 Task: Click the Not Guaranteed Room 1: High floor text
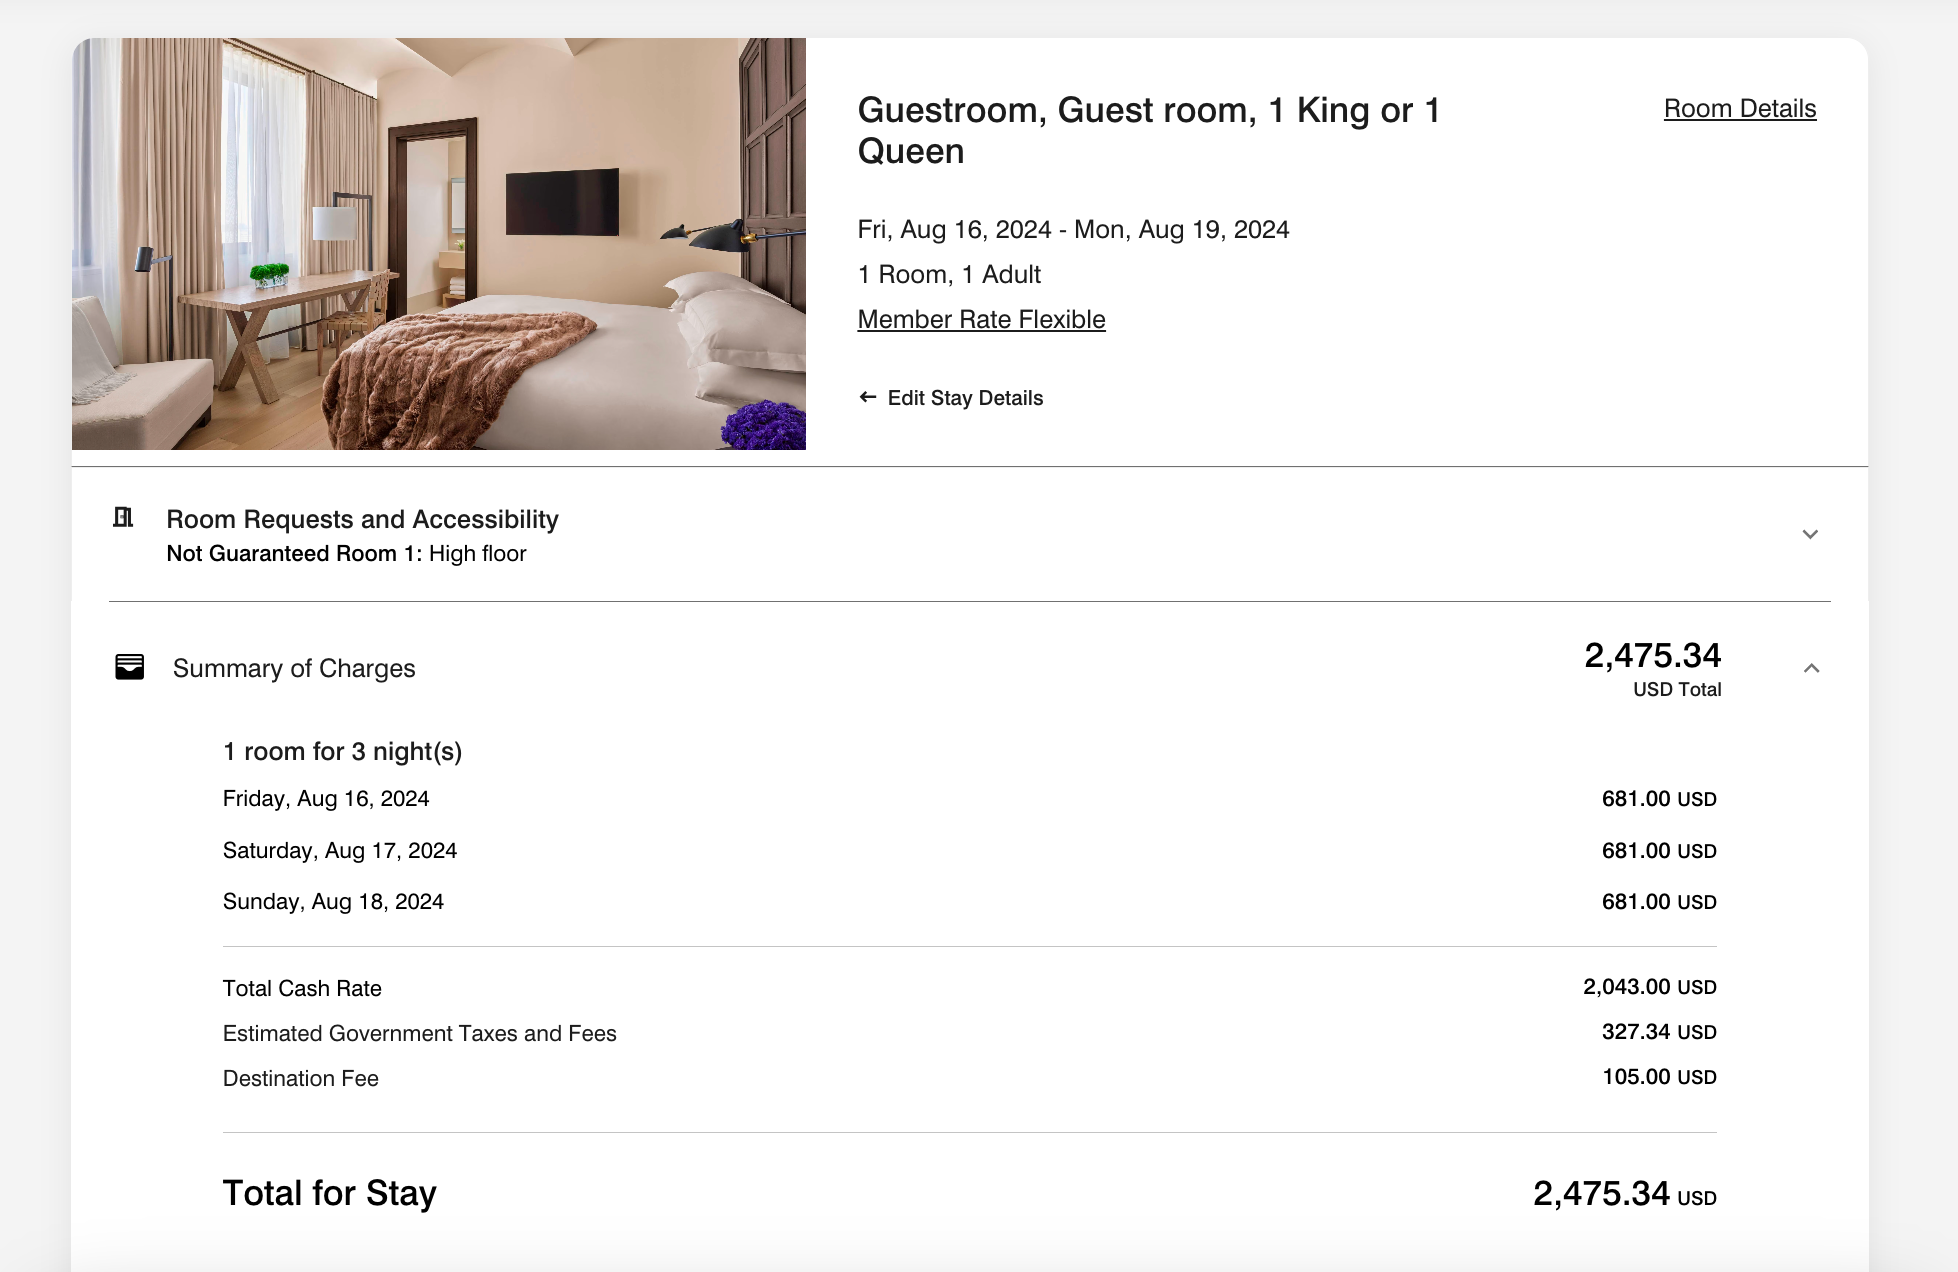[346, 554]
